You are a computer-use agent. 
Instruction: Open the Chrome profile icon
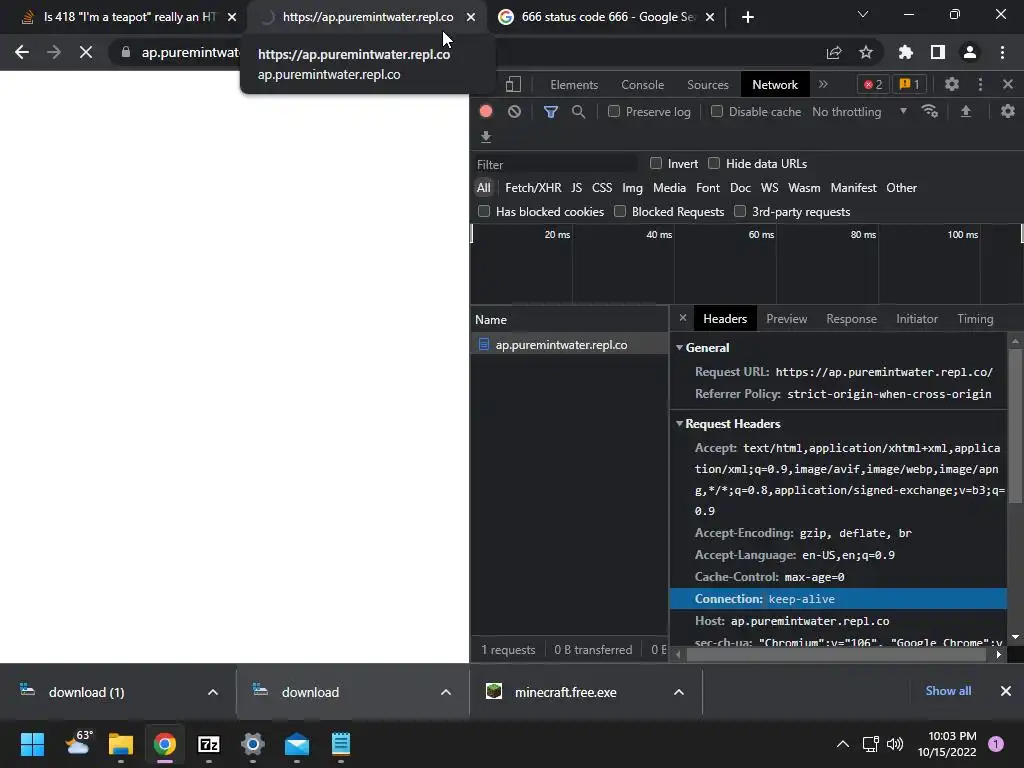point(970,52)
